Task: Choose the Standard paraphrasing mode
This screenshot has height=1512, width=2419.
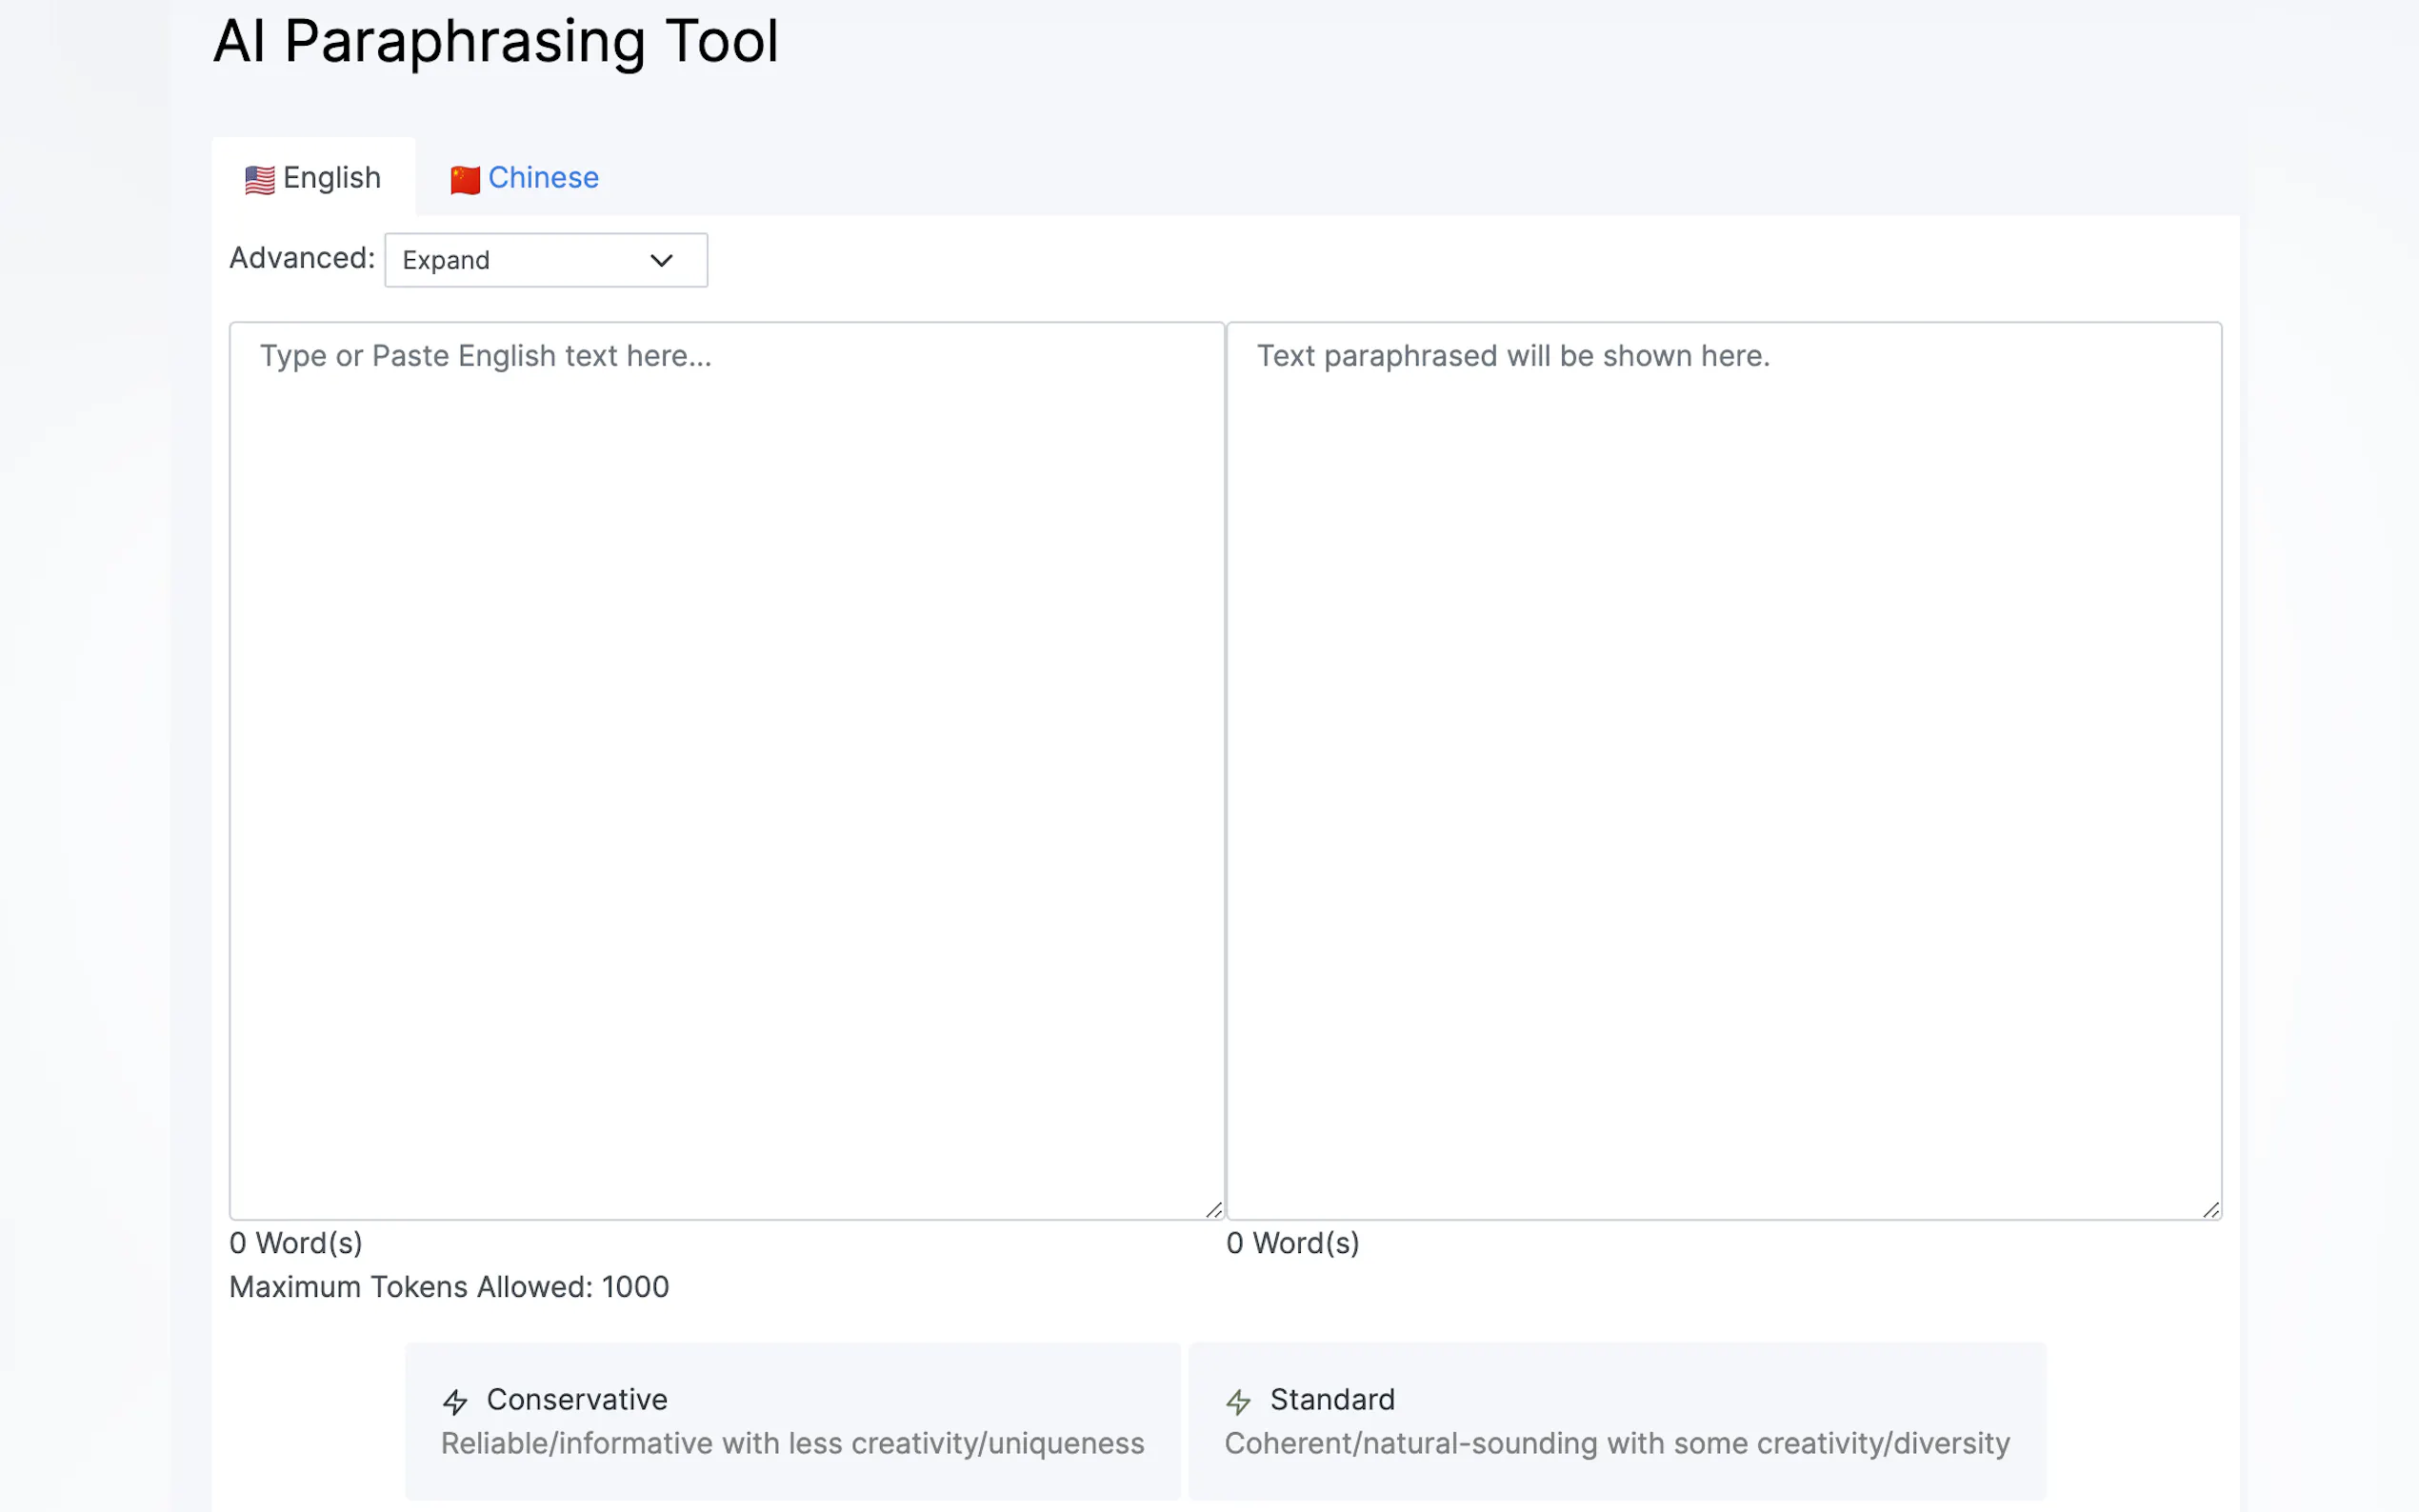Action: pos(1616,1420)
